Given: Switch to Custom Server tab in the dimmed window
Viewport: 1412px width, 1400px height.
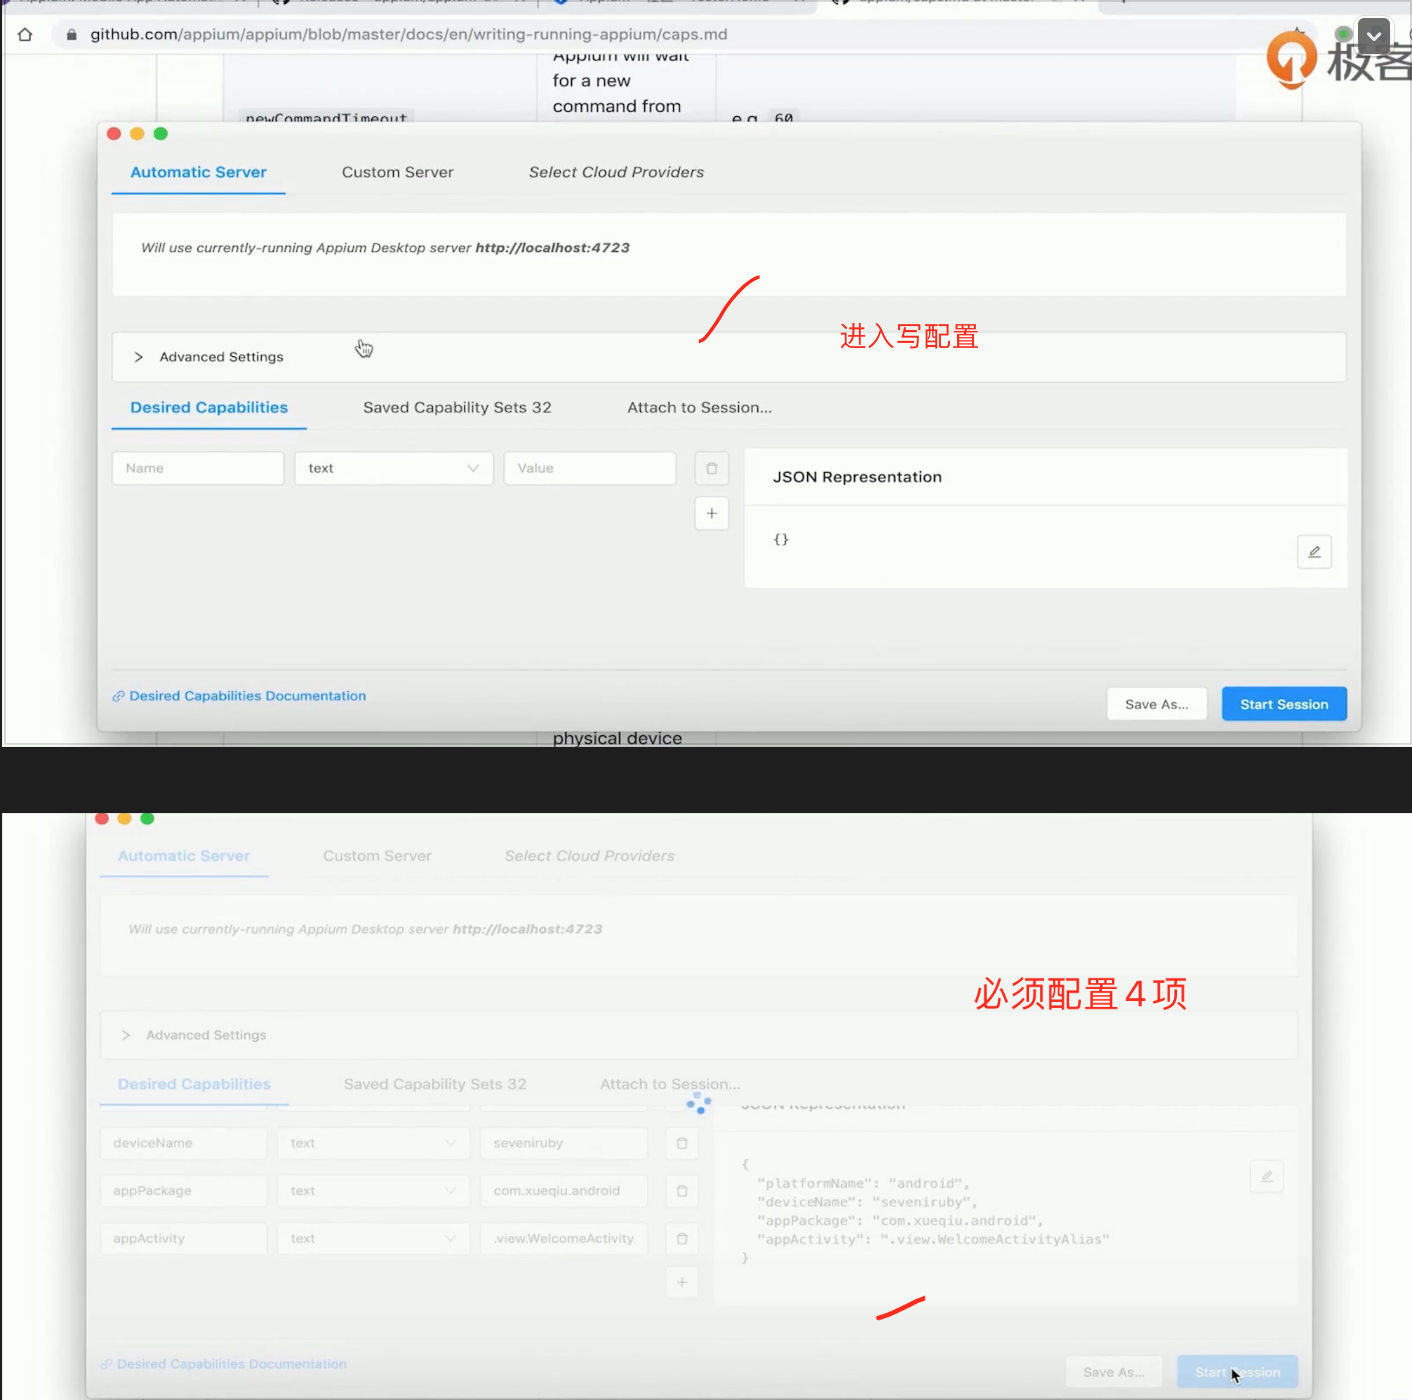Looking at the screenshot, I should pos(377,856).
